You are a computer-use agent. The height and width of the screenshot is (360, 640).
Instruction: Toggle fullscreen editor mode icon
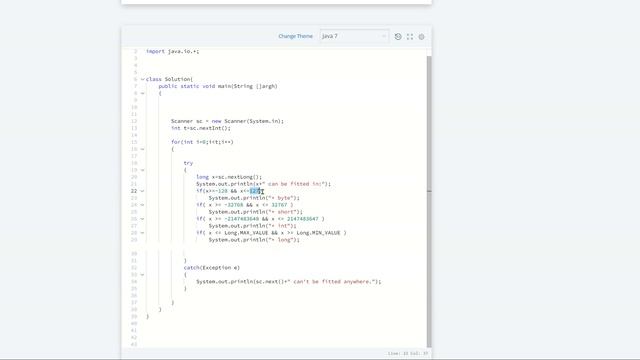[410, 36]
